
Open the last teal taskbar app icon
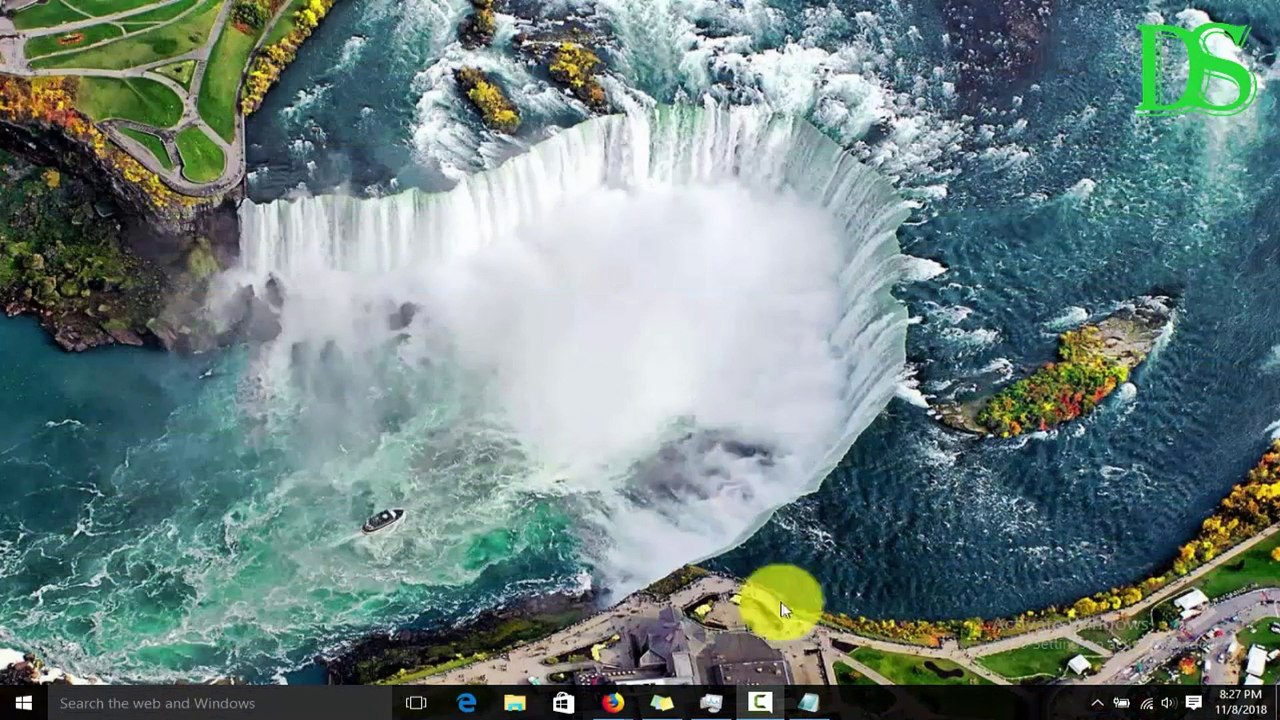click(808, 703)
